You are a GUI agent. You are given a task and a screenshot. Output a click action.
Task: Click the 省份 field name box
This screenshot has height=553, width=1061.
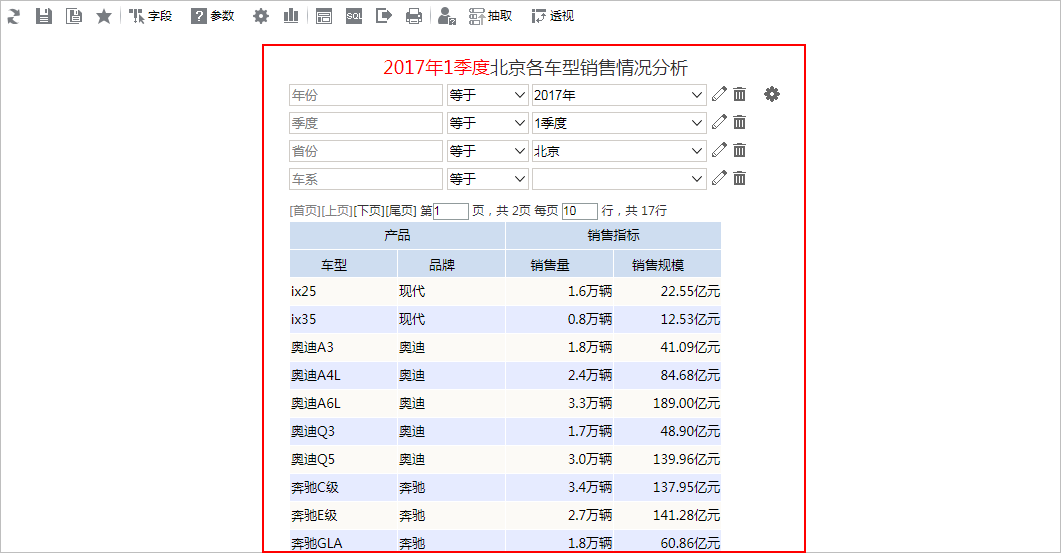pyautogui.click(x=366, y=151)
